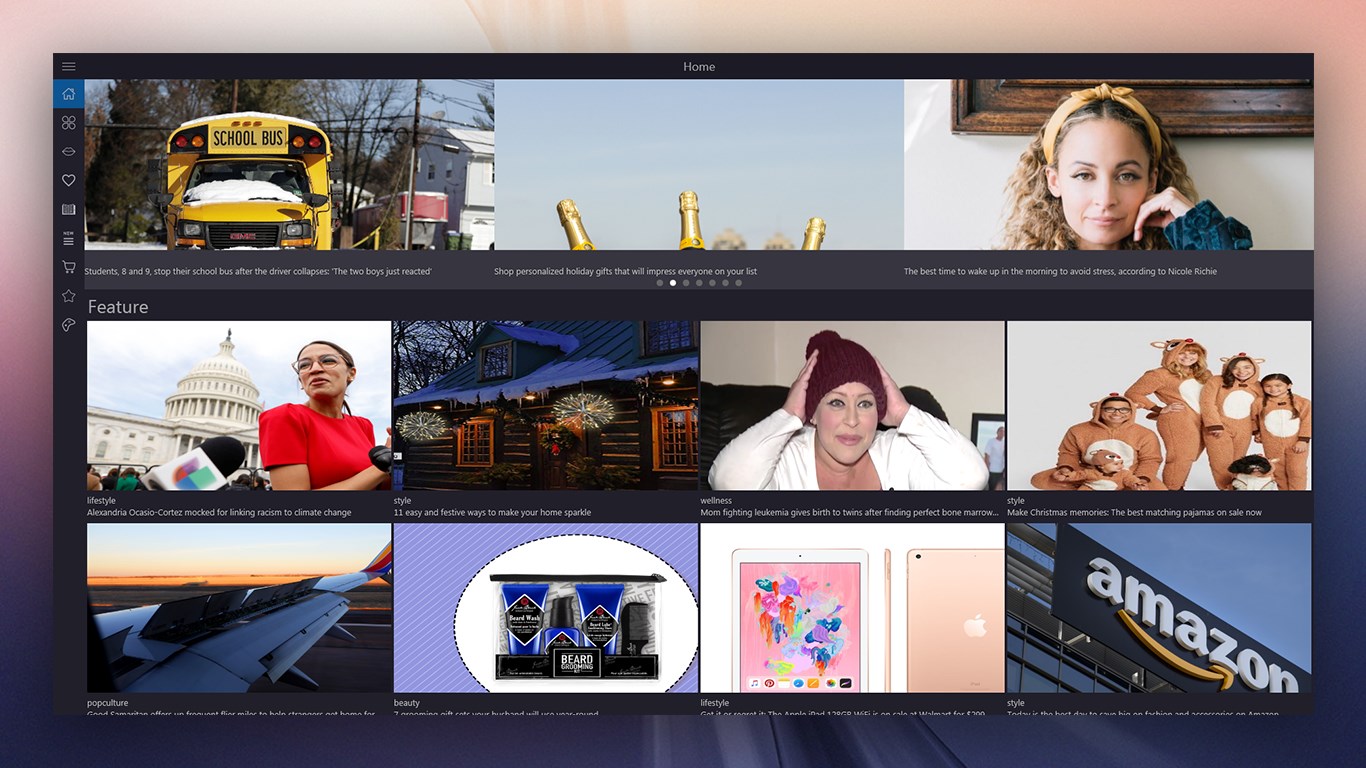Open the Nicole Richie portrait image
Viewport: 1366px width, 768px height.
pyautogui.click(x=1108, y=165)
